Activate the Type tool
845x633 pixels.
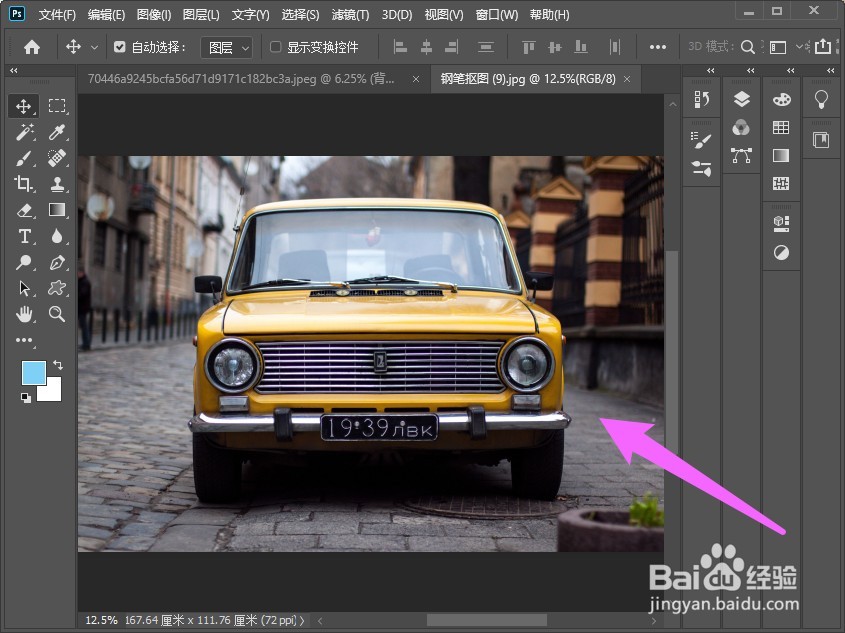[24, 236]
